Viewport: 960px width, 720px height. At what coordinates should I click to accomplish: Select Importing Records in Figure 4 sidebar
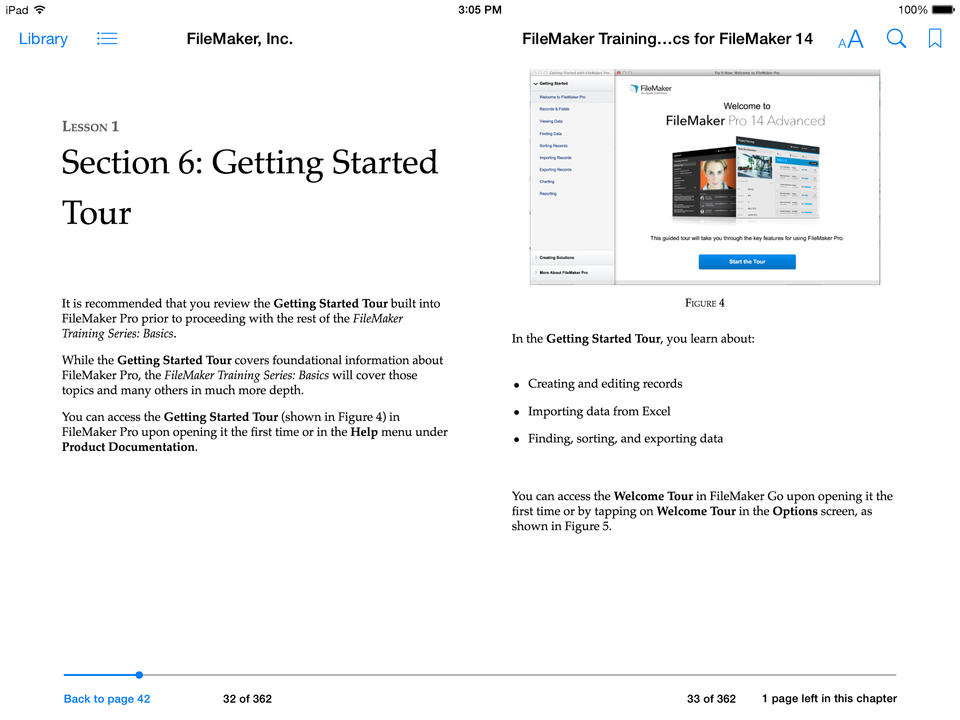(555, 158)
